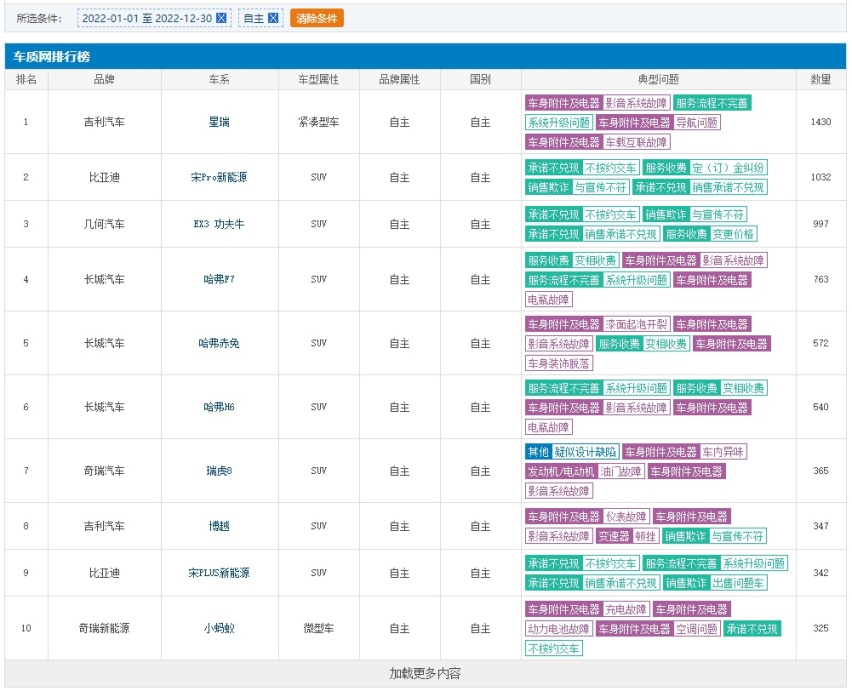Click the complaint count 763
Viewport: 852px width, 691px height.
click(820, 279)
